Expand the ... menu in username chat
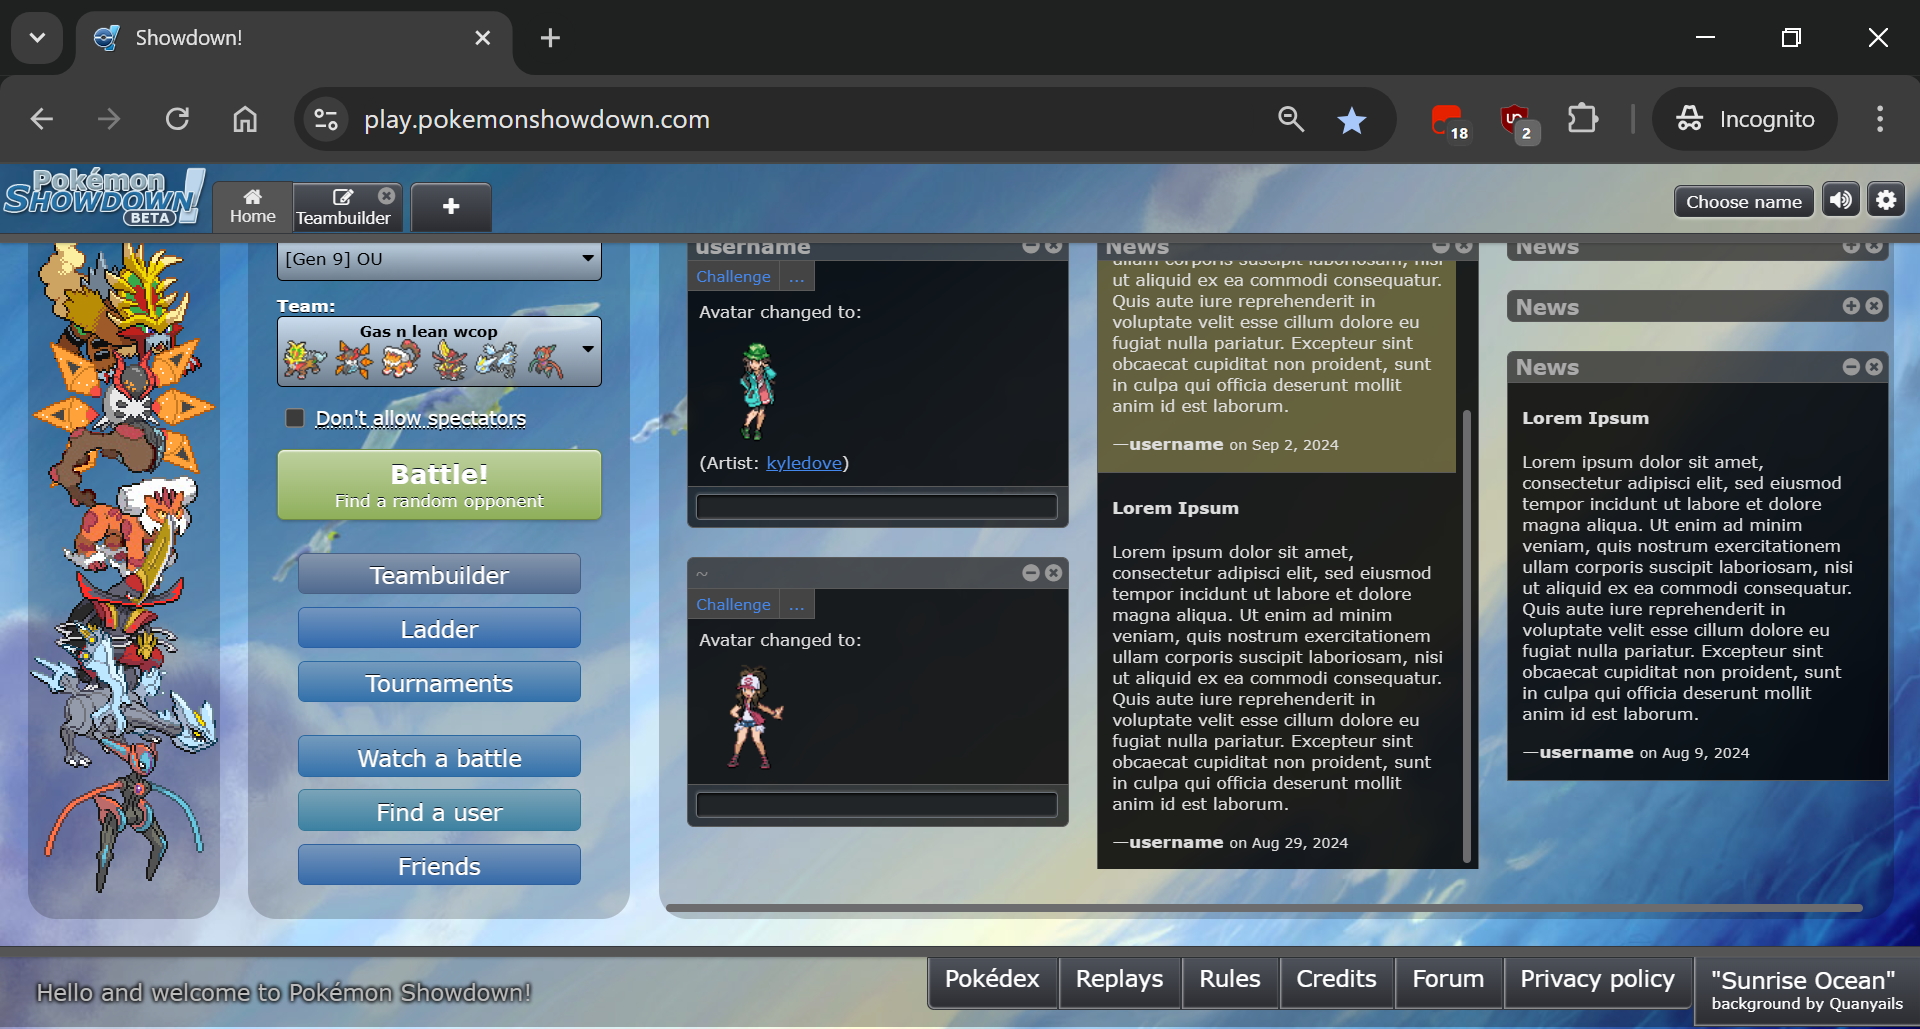This screenshot has width=1920, height=1029. 796,277
